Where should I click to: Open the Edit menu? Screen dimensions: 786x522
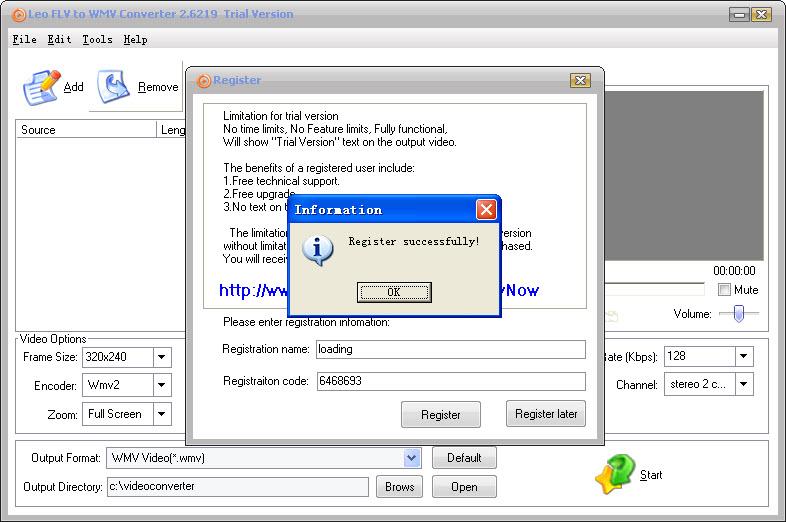(x=59, y=40)
